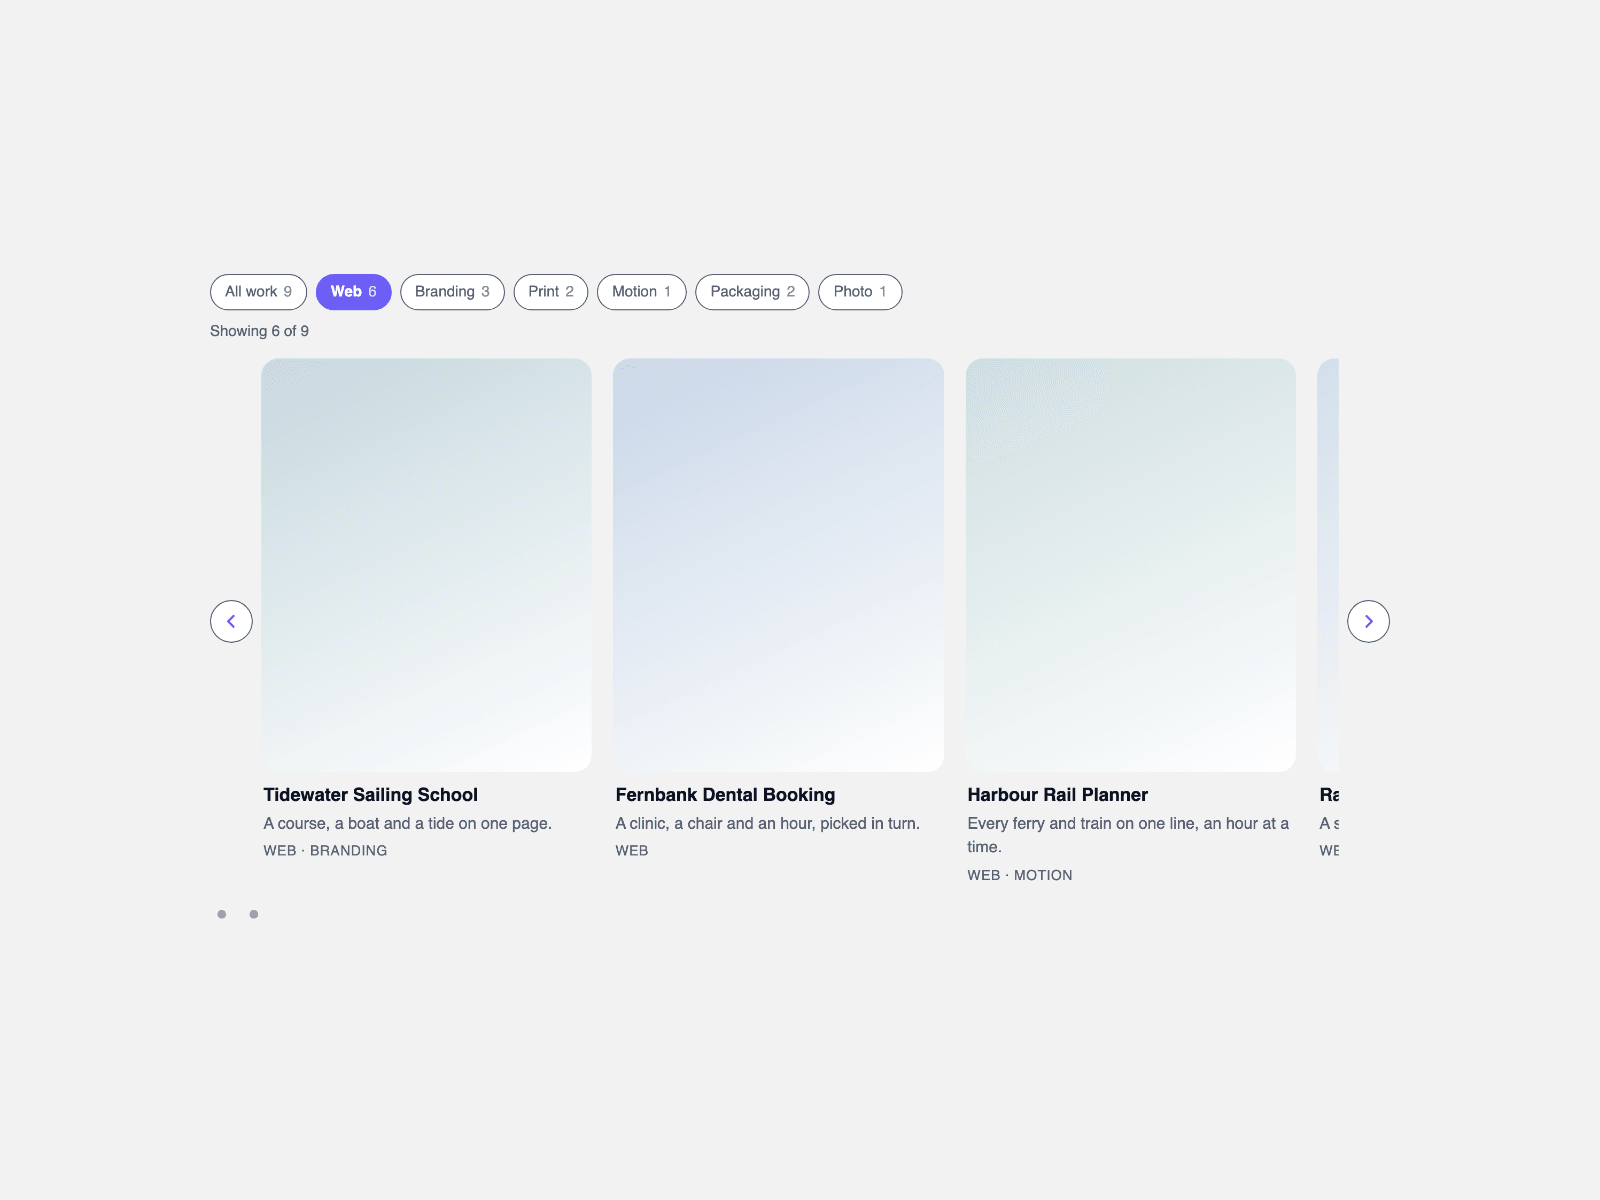Open the Harbour Rail Planner thumbnail
1600x1200 pixels.
pos(1131,565)
